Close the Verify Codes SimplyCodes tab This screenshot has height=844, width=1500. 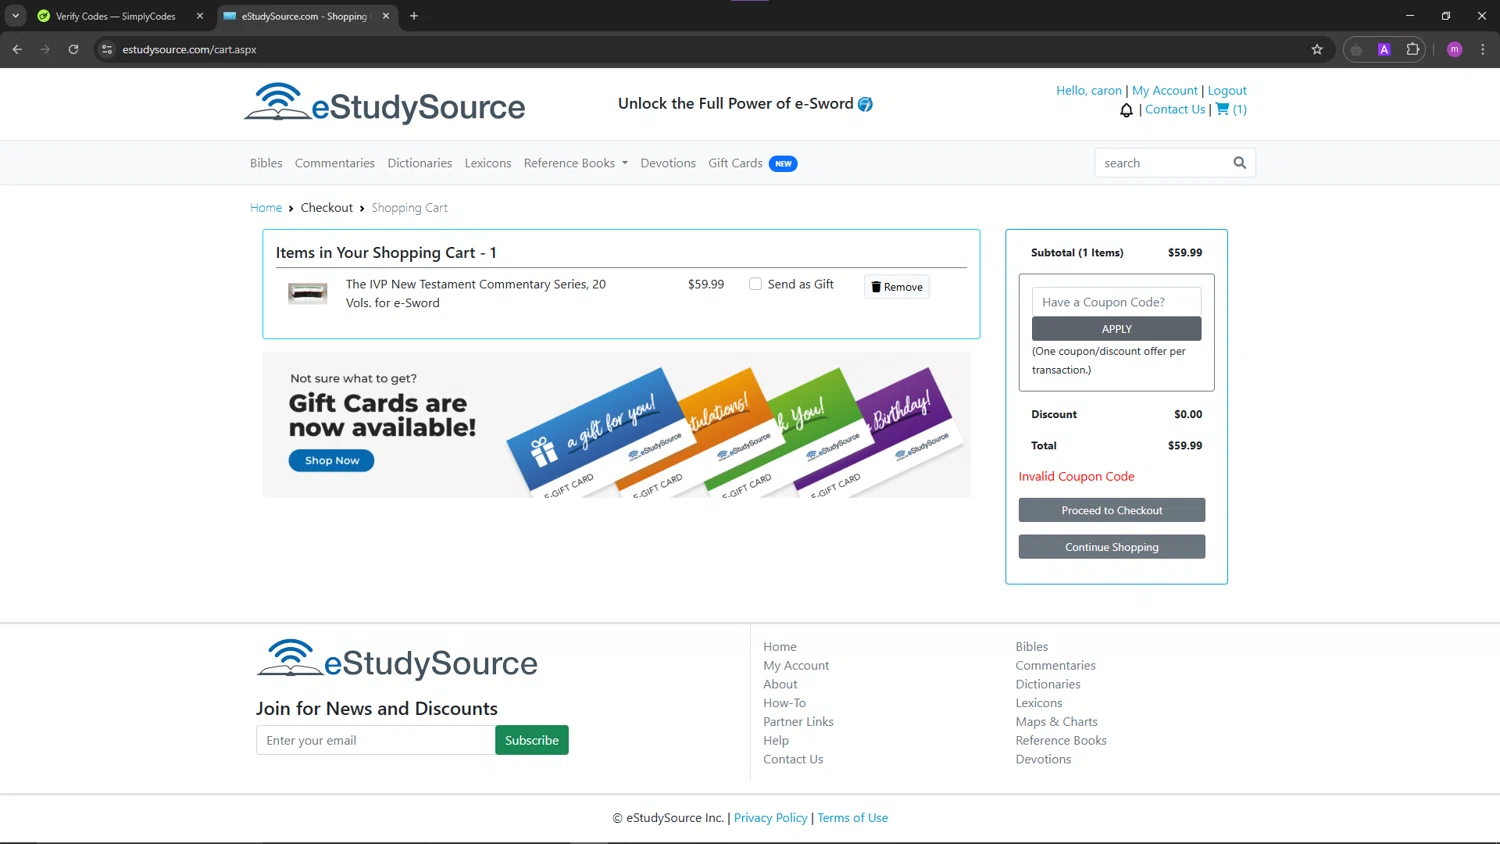click(199, 16)
